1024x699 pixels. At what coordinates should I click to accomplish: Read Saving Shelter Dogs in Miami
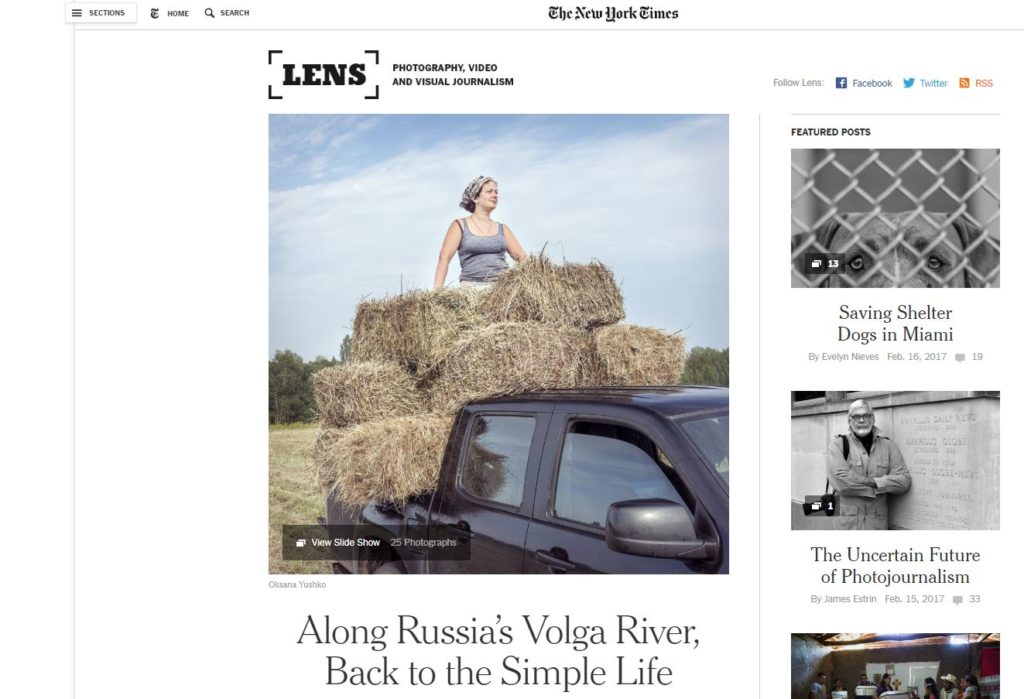point(895,323)
